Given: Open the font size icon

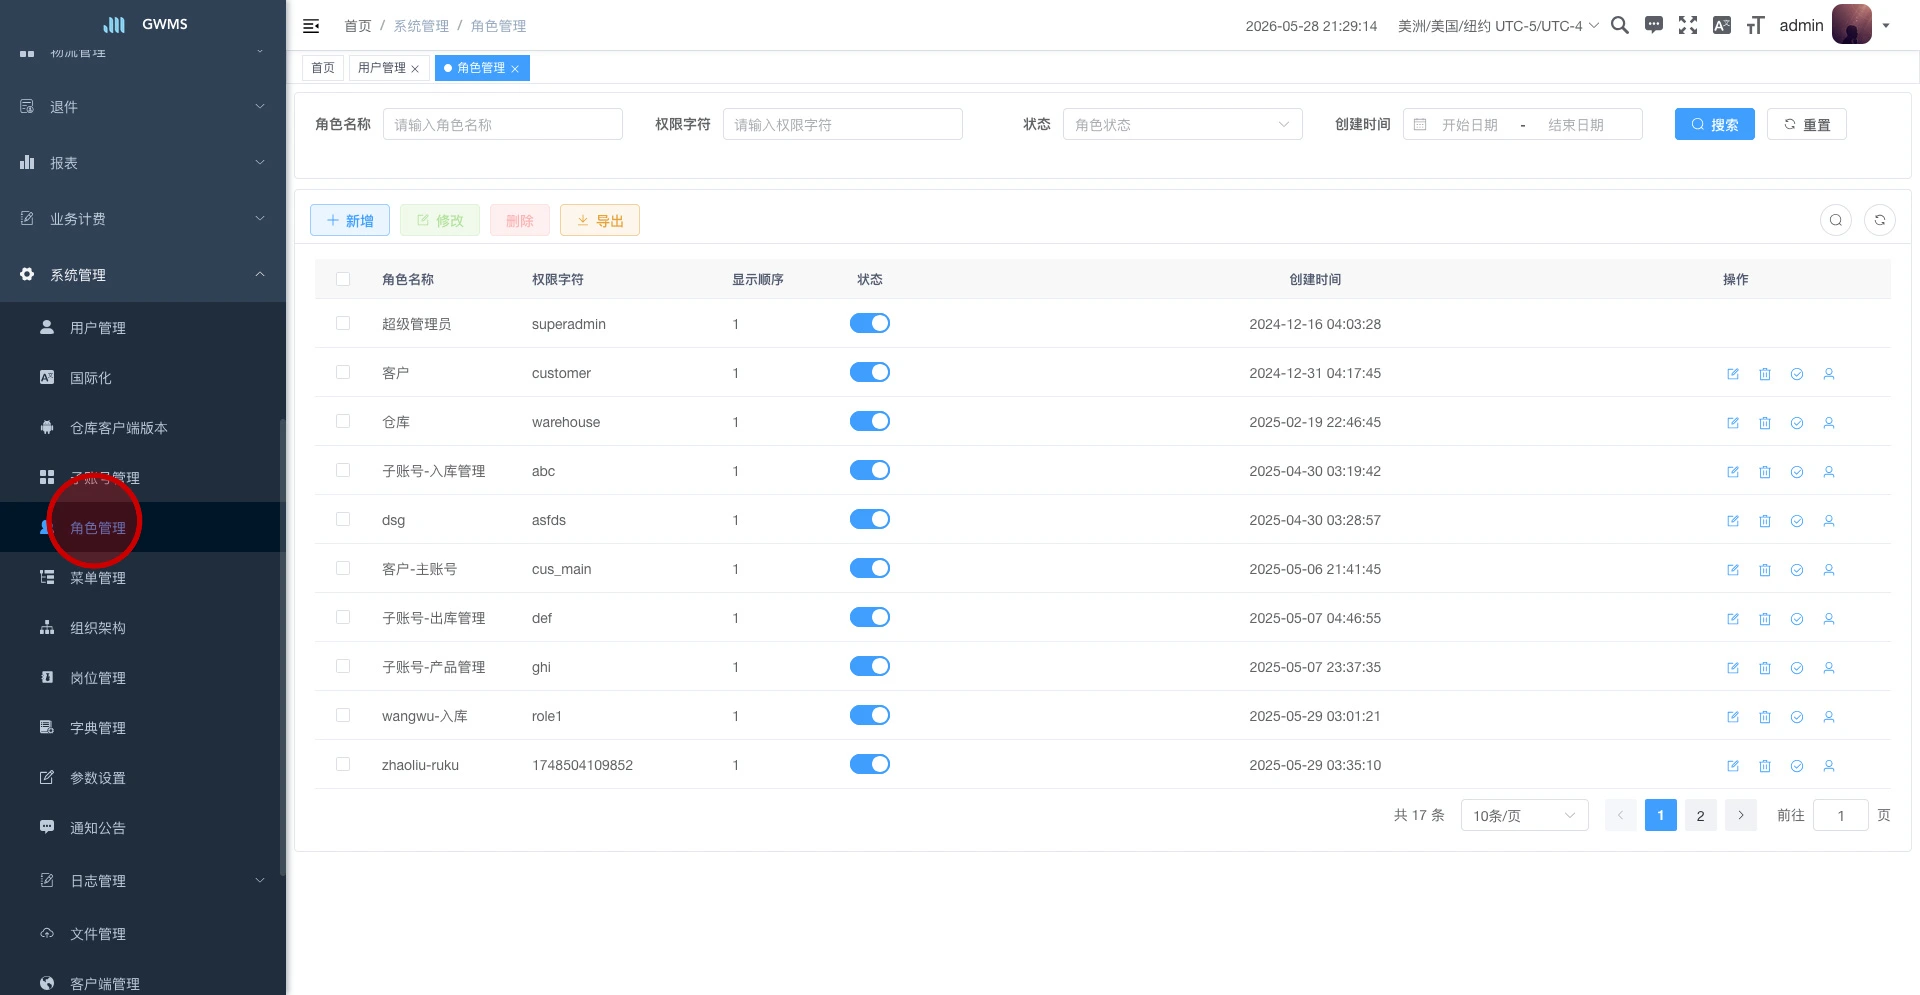Looking at the screenshot, I should pos(1755,25).
